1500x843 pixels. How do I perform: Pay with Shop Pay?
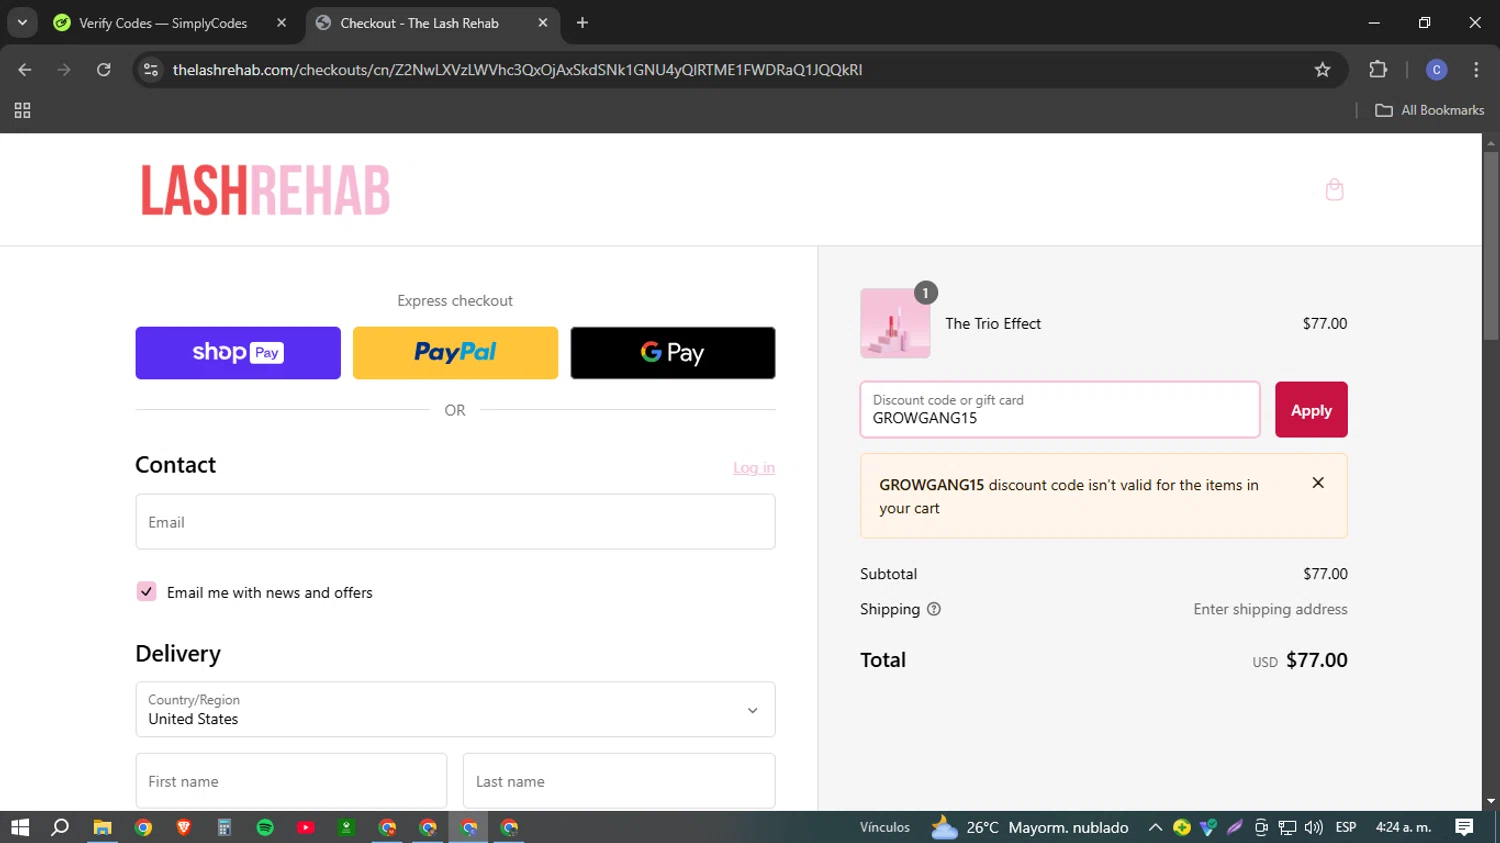pyautogui.click(x=238, y=353)
